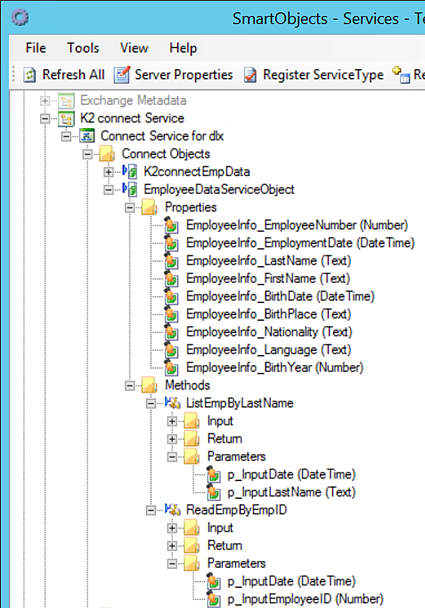Collapse the ListEmpByLastName method

click(x=151, y=404)
